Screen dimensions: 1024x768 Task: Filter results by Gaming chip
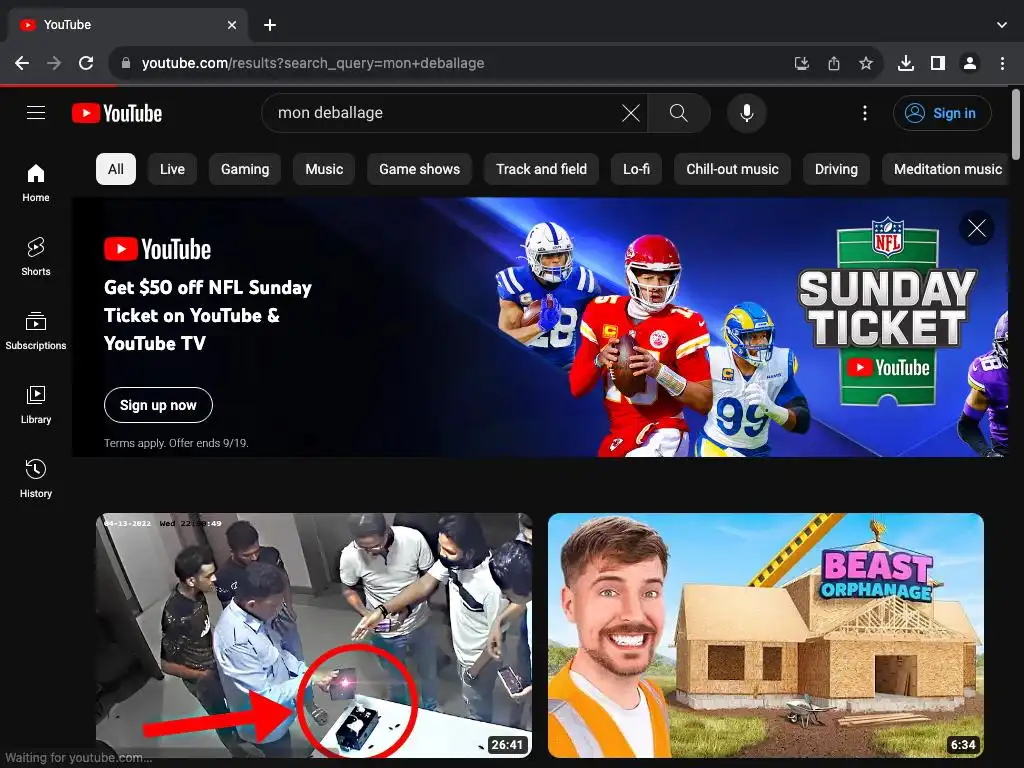245,169
